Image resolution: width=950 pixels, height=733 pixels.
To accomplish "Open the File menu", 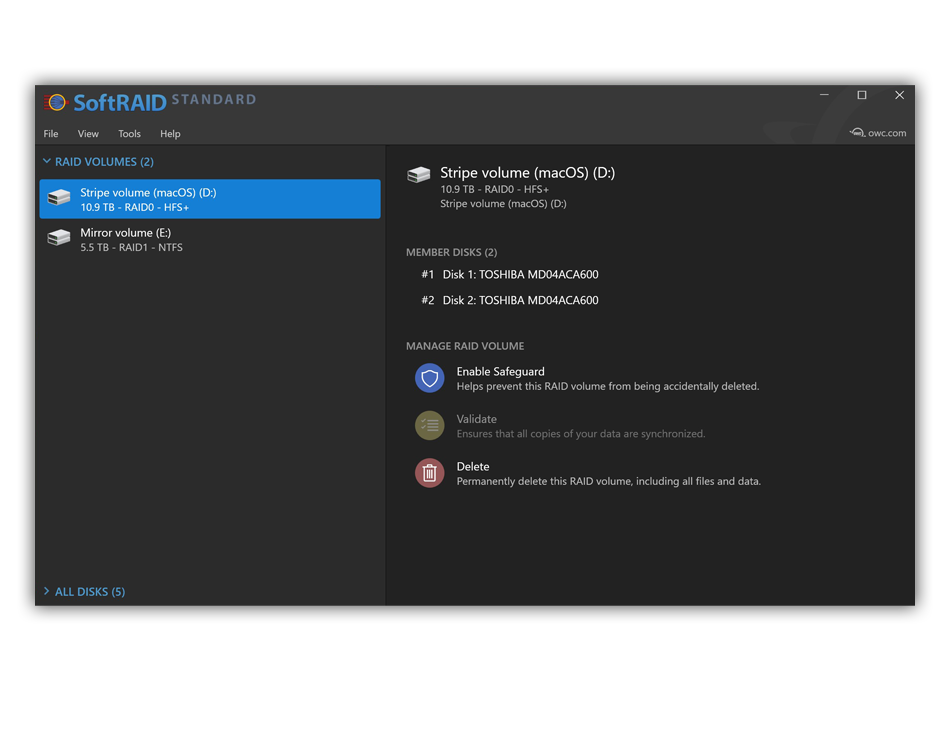I will pyautogui.click(x=51, y=134).
